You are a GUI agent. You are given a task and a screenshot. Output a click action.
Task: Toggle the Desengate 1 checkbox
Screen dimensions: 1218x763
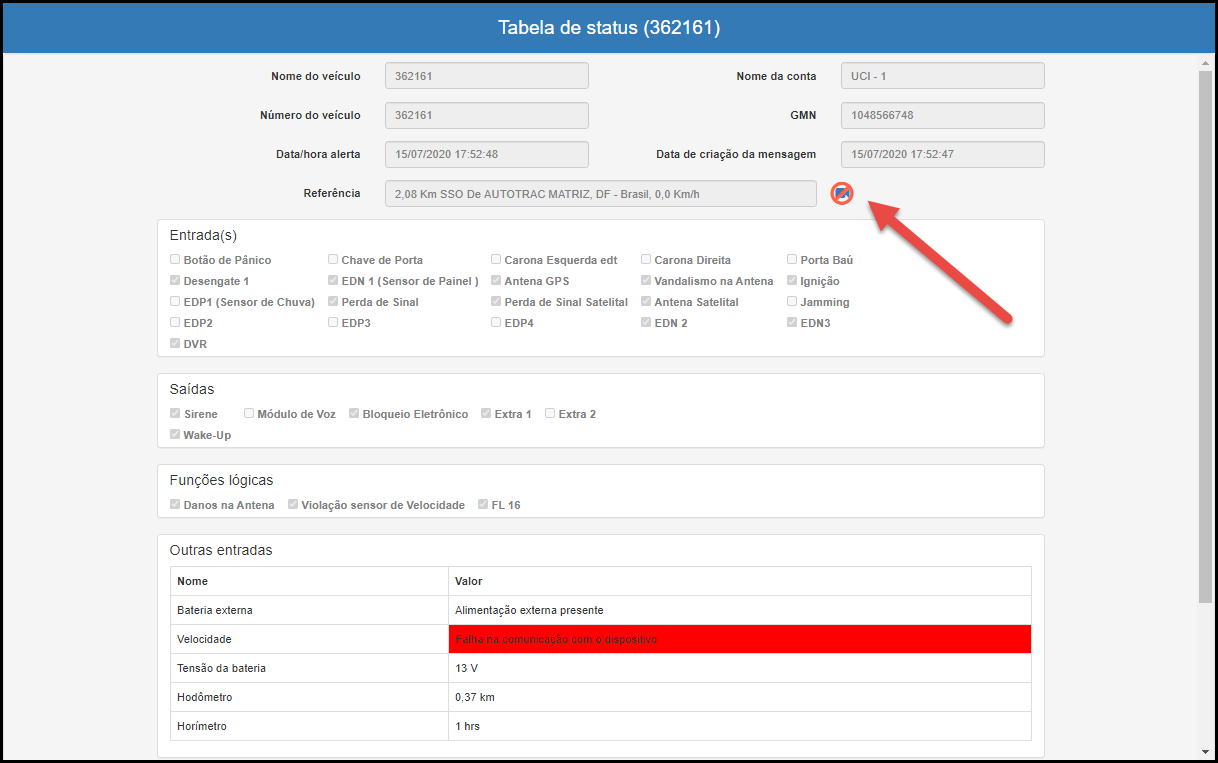point(175,281)
